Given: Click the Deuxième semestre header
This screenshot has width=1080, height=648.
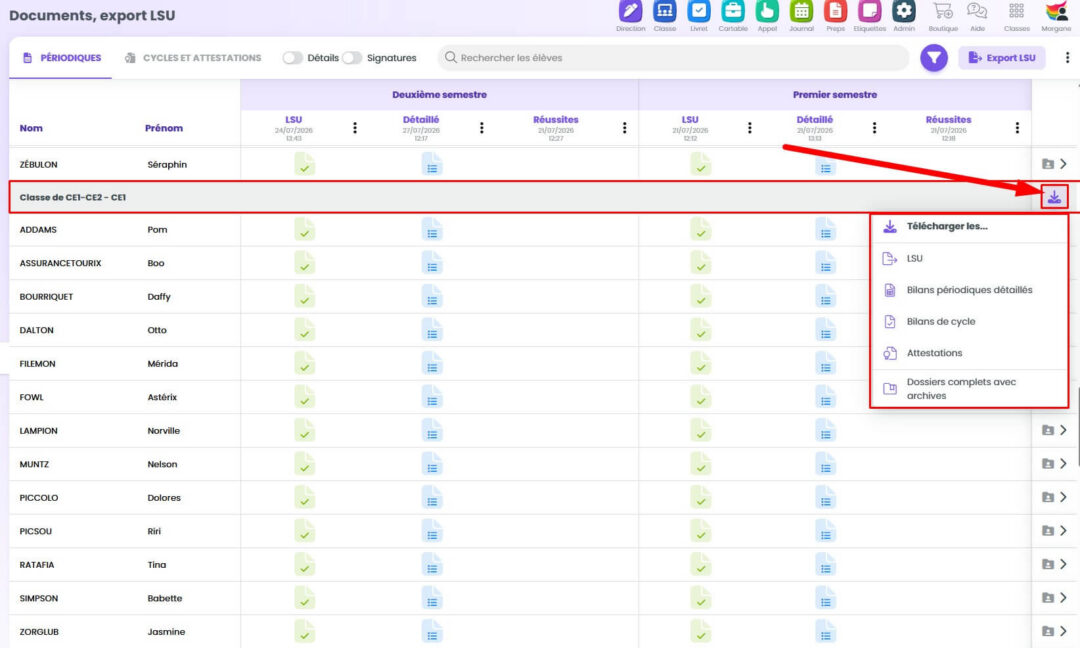Looking at the screenshot, I should click(x=439, y=95).
